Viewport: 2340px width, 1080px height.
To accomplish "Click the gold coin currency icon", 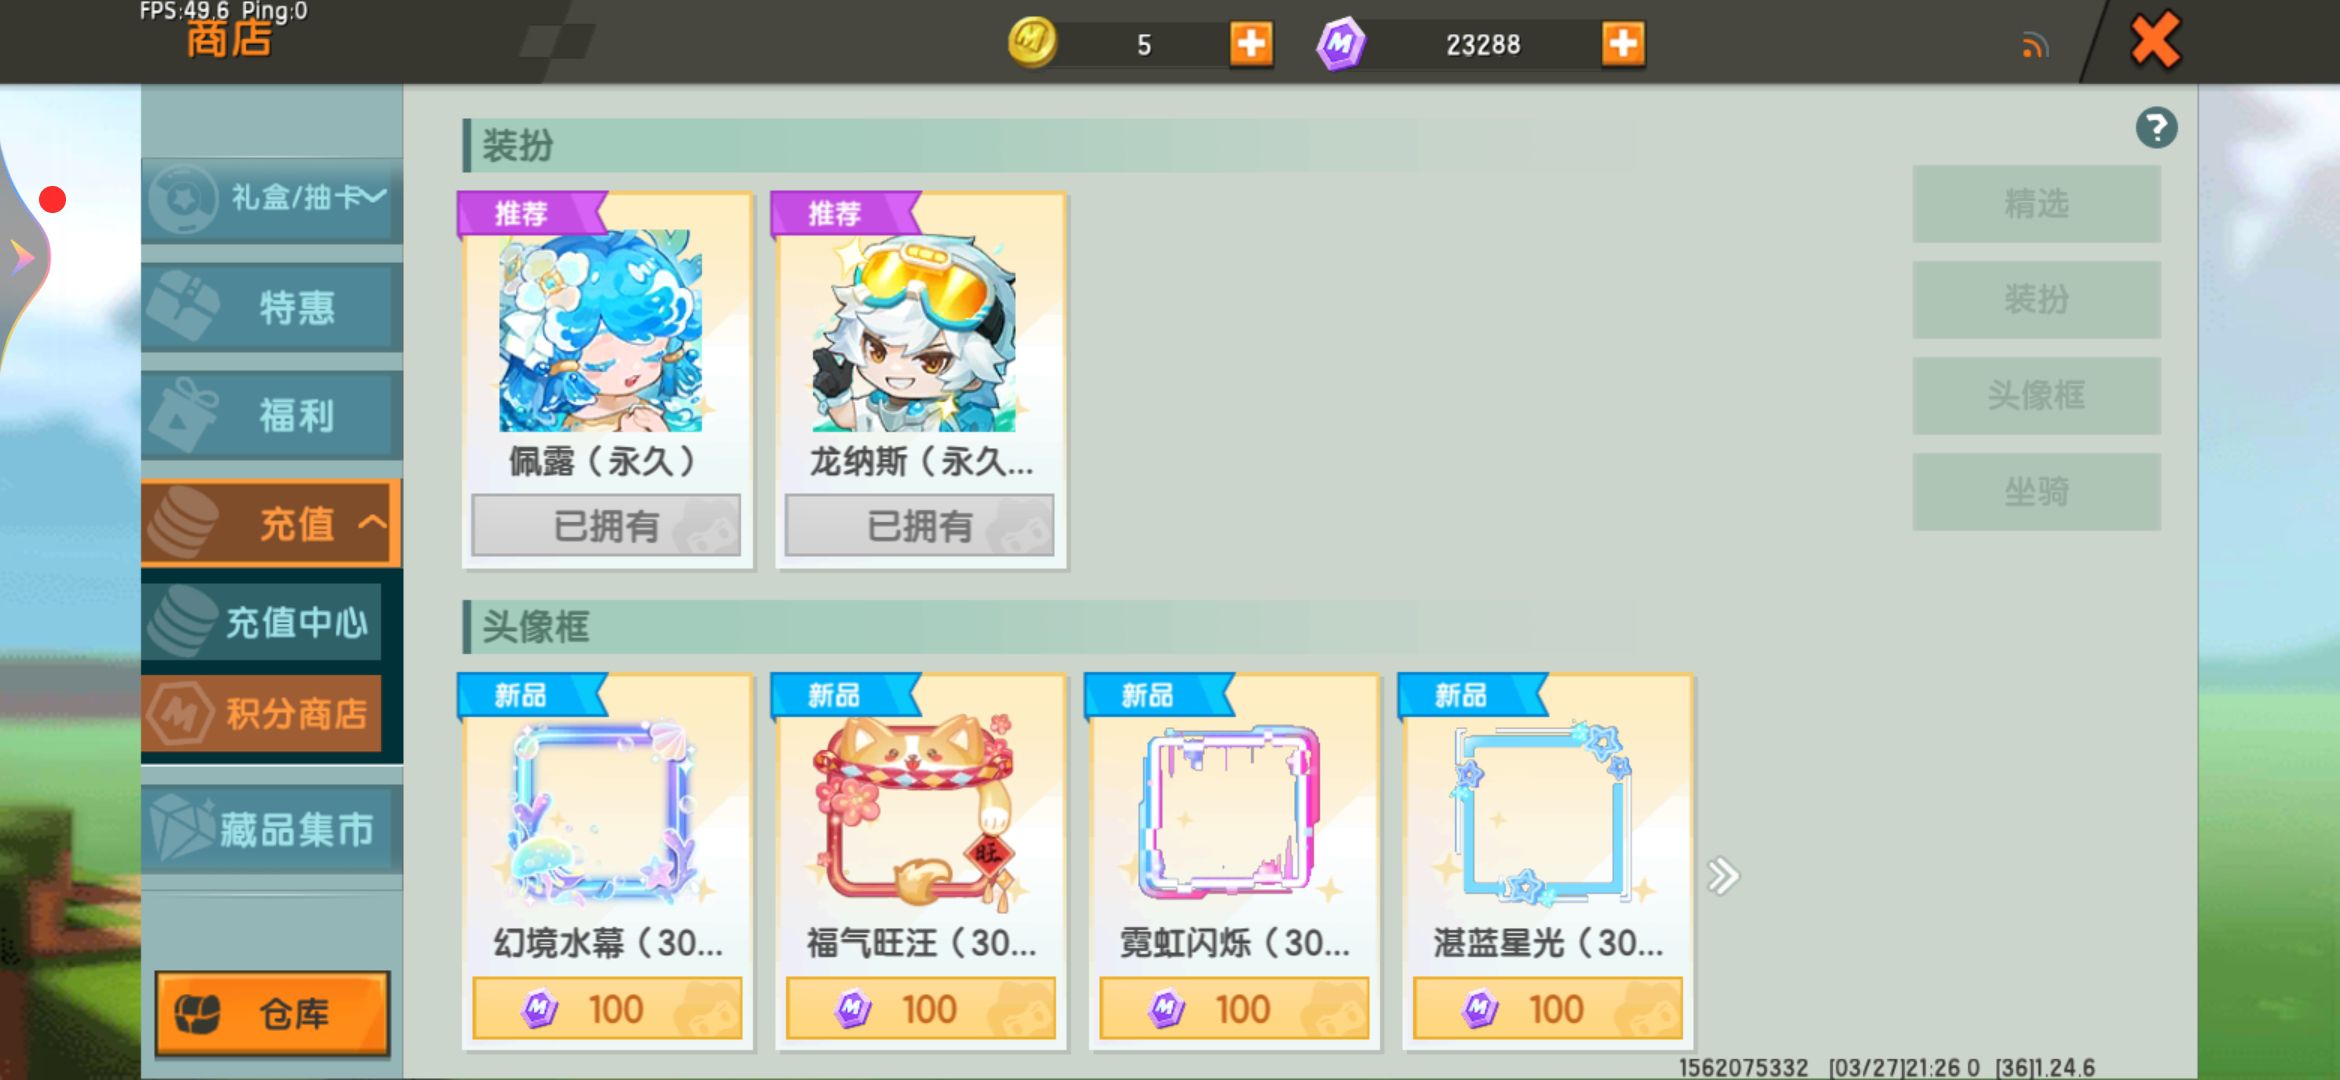I will [x=1032, y=43].
